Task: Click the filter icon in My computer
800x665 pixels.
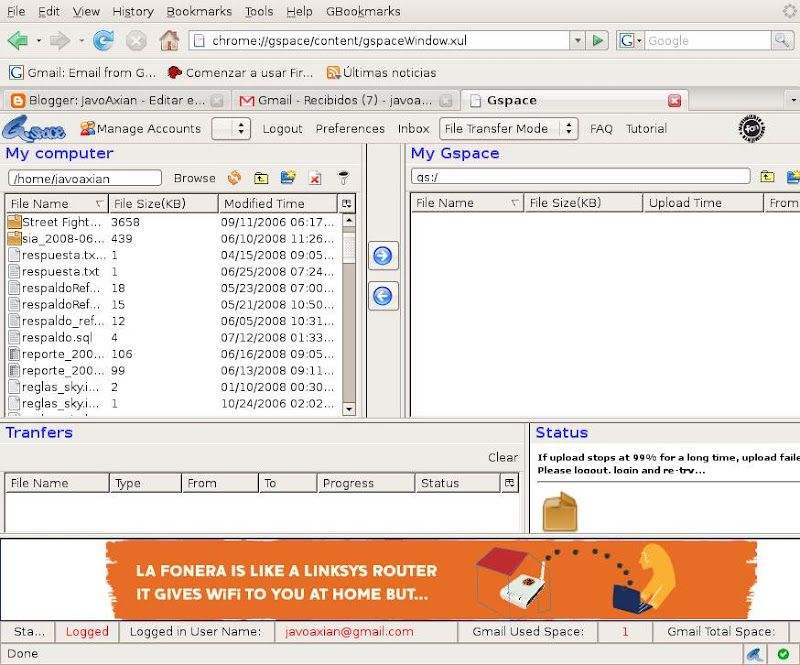Action: click(343, 178)
